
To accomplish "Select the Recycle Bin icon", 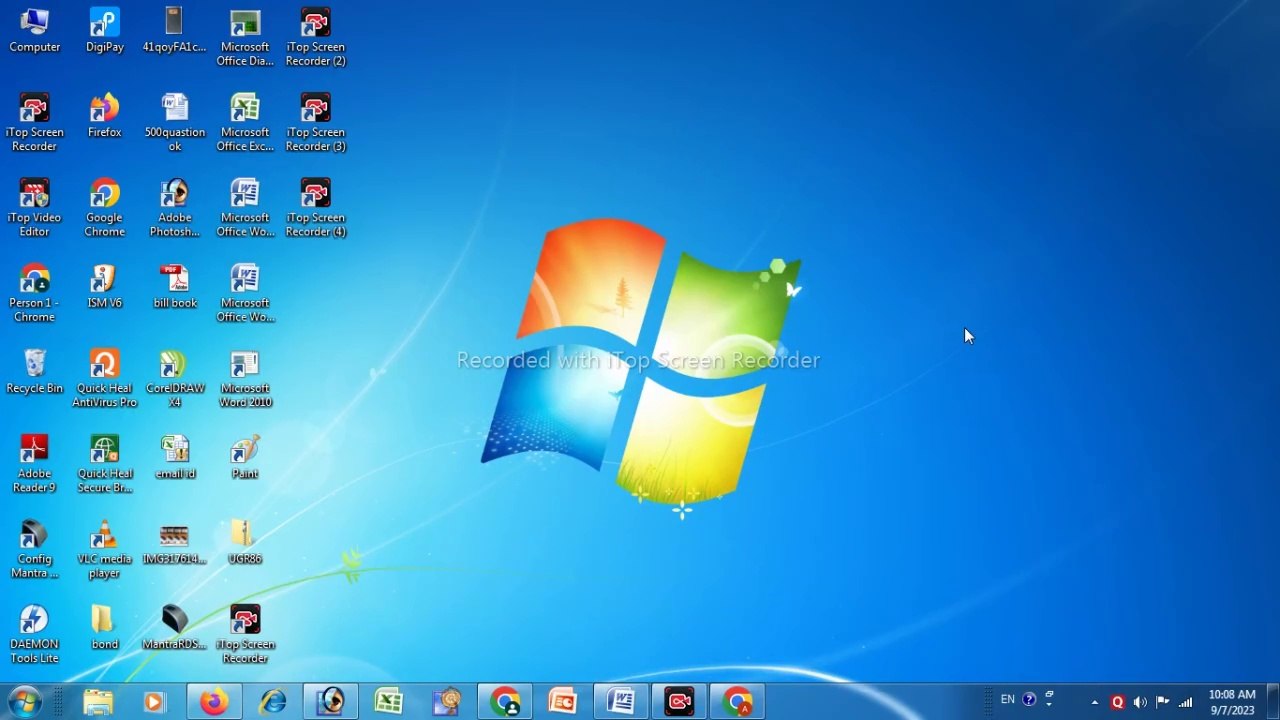I will (x=34, y=368).
